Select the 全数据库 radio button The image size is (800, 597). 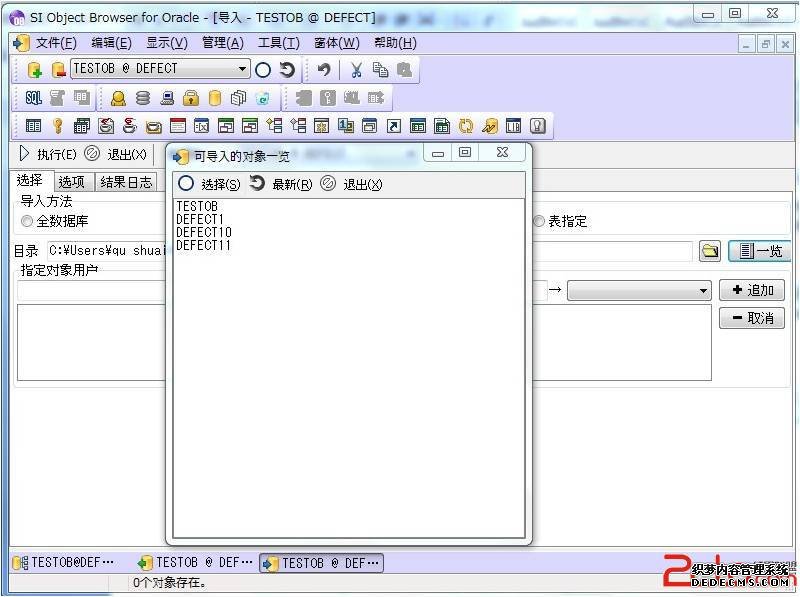[27, 221]
